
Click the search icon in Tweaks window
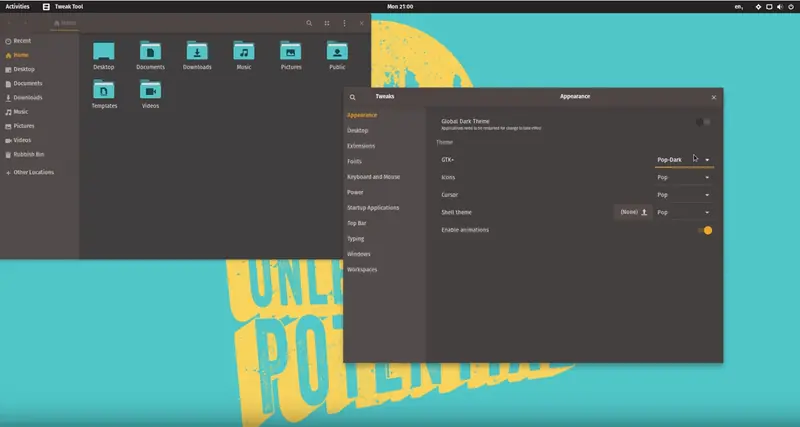[x=353, y=97]
